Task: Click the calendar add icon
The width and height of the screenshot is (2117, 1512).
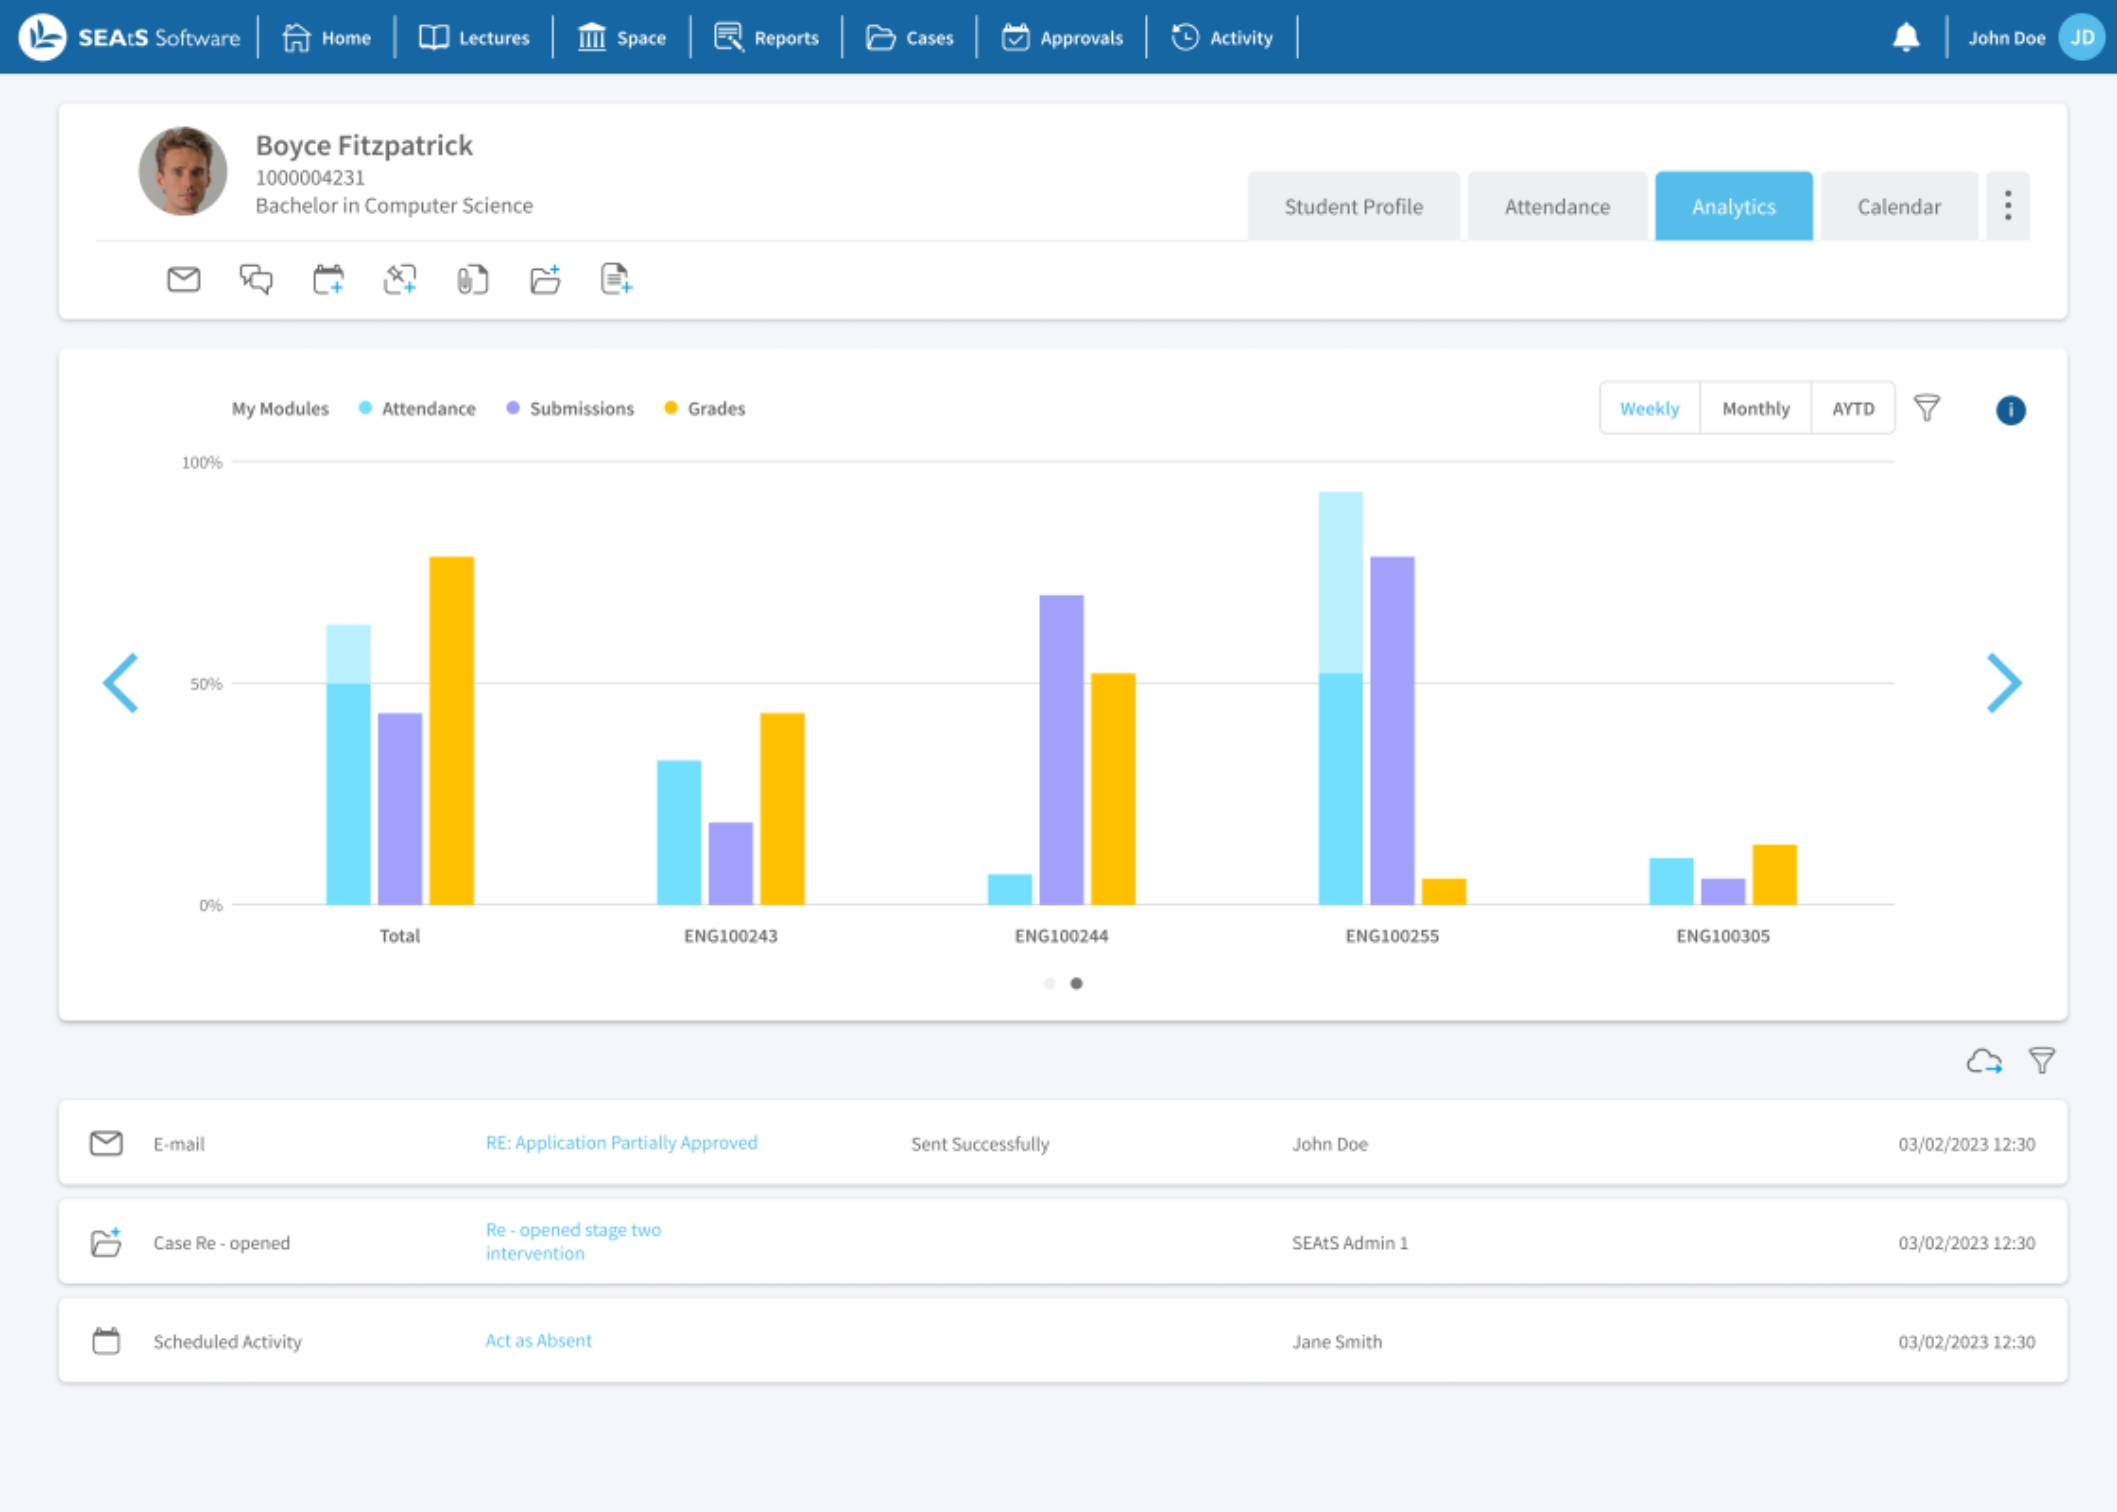Action: tap(327, 278)
